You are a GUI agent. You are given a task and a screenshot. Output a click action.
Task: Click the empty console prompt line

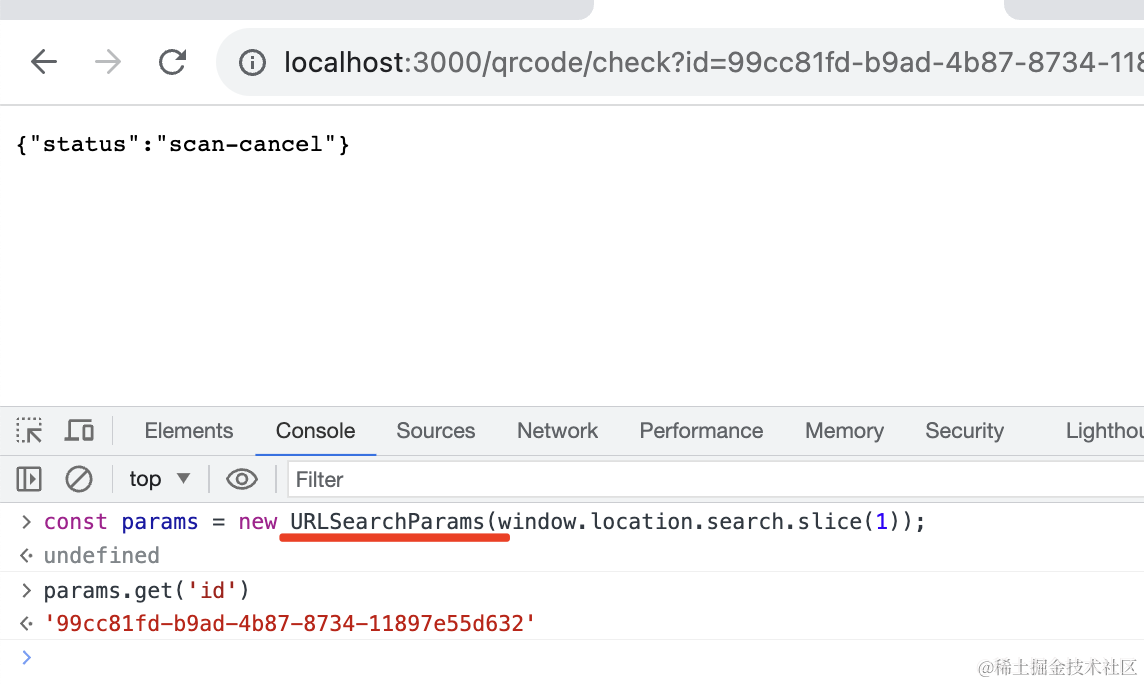click(x=500, y=657)
